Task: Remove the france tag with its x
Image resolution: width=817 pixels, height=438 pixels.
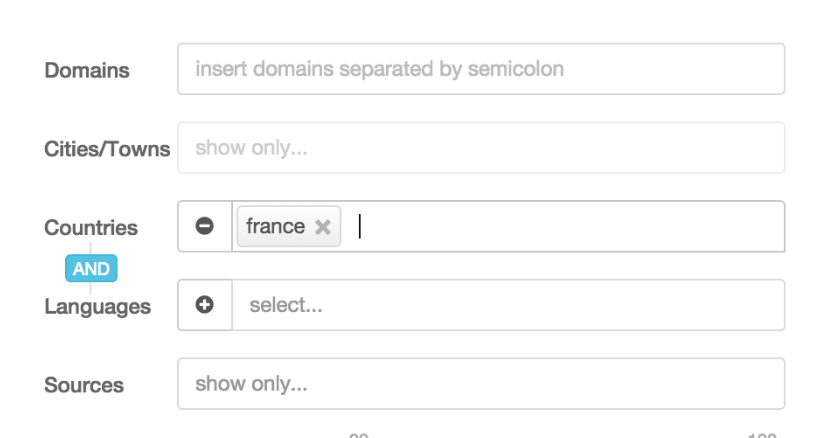Action: tap(322, 227)
